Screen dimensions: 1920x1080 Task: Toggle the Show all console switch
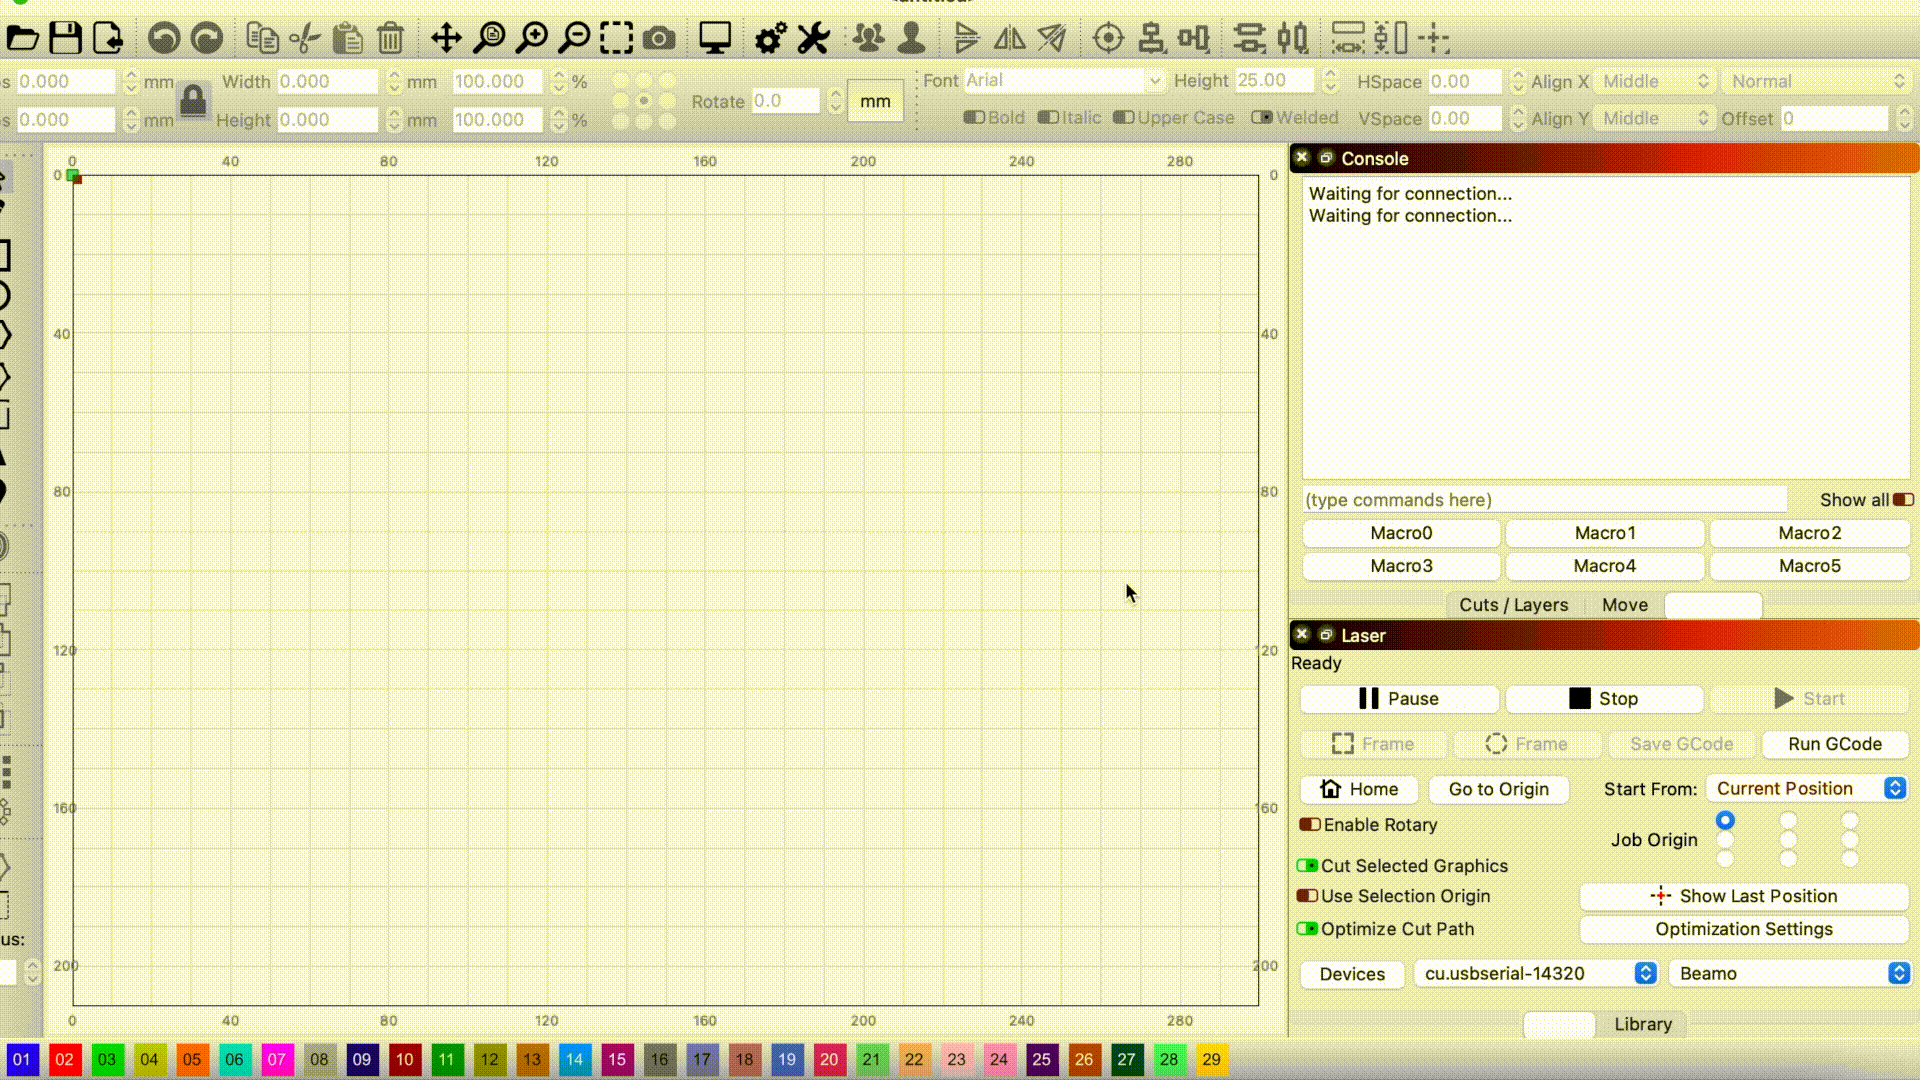click(1903, 500)
